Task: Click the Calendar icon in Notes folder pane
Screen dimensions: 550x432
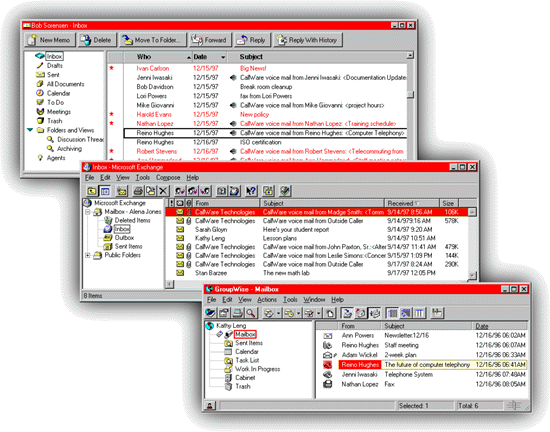Action: [x=40, y=93]
